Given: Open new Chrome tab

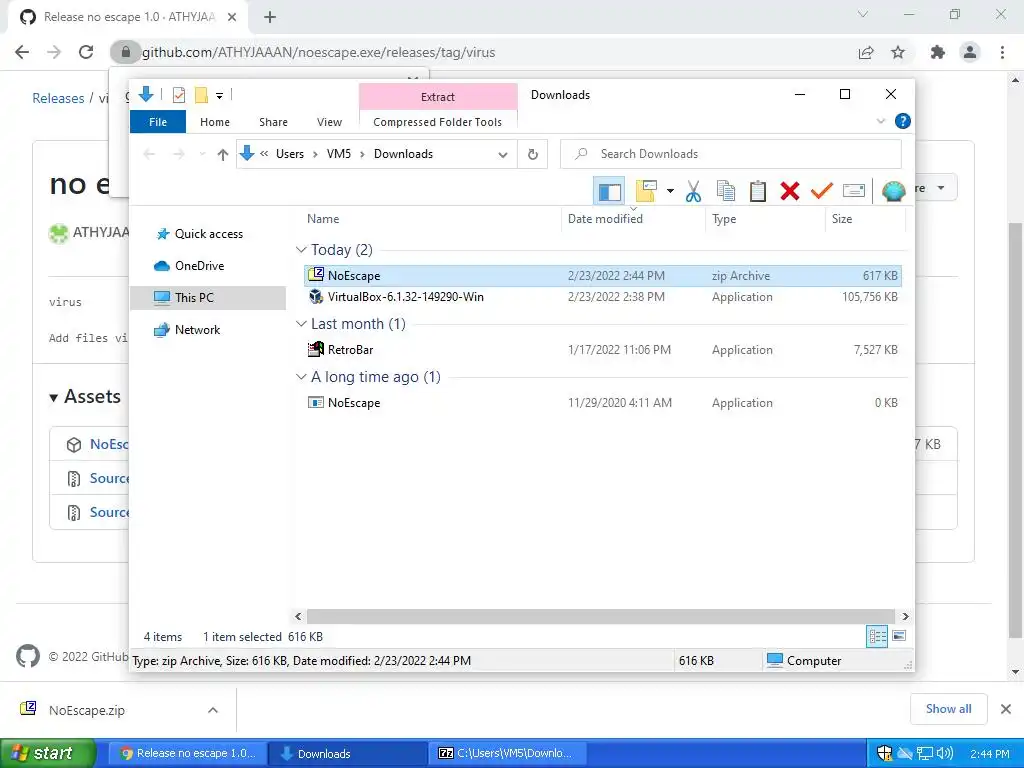Looking at the screenshot, I should click(270, 17).
